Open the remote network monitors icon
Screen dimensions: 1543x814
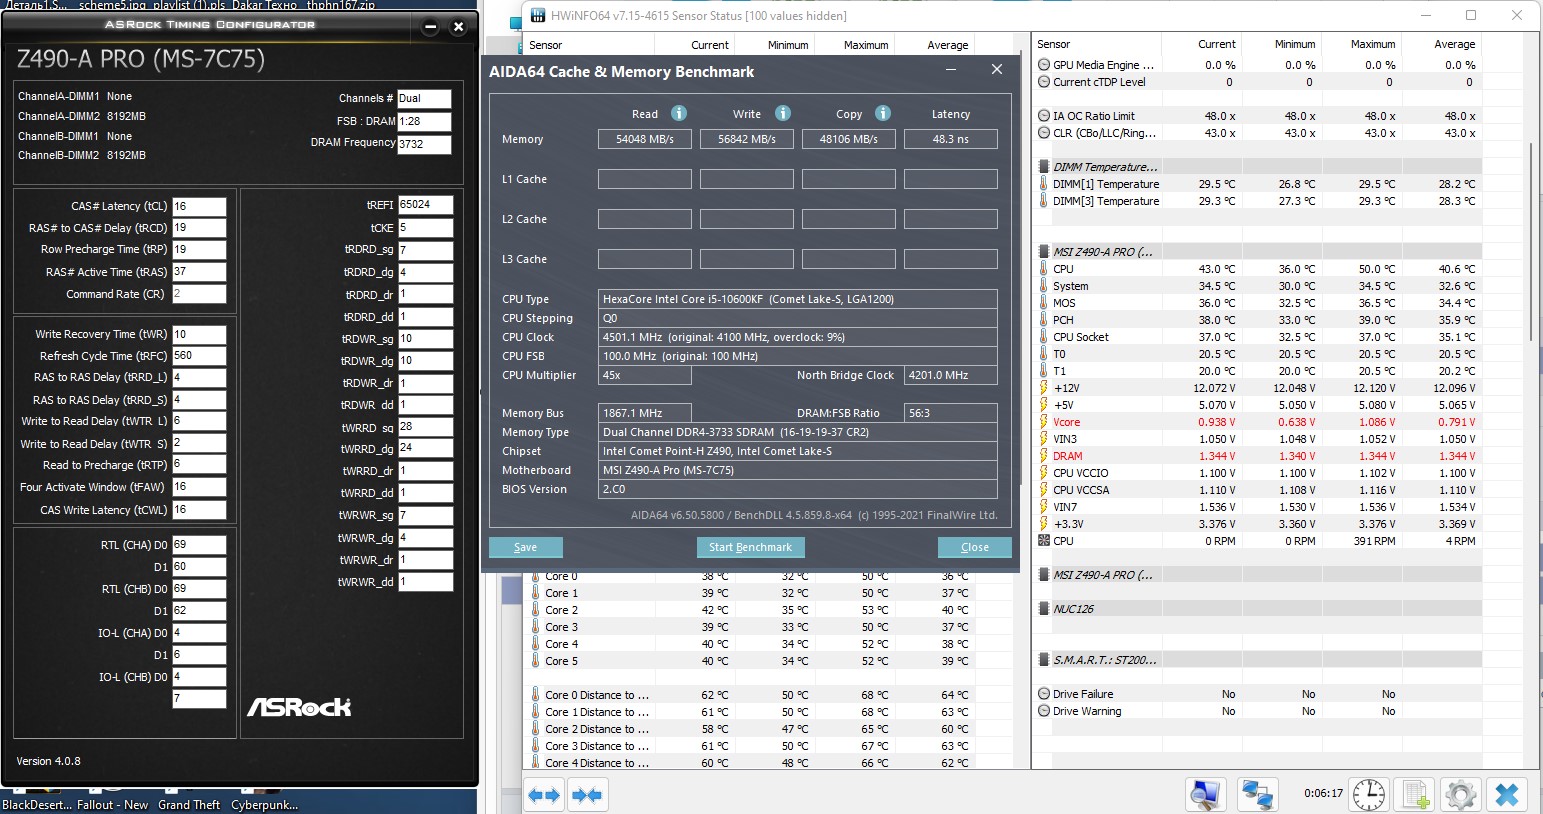point(1257,795)
